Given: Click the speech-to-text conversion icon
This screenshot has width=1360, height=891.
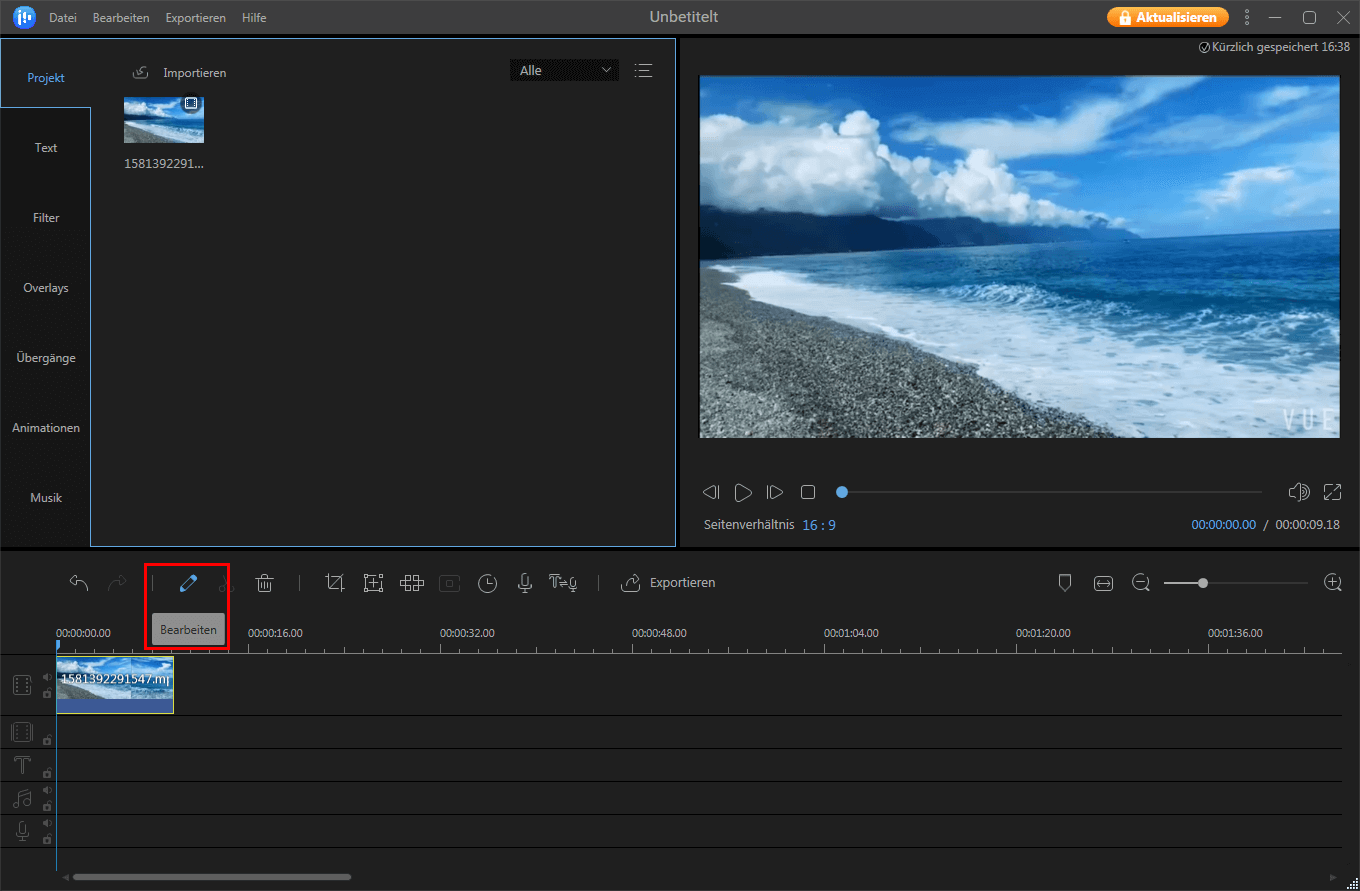Looking at the screenshot, I should [x=563, y=583].
